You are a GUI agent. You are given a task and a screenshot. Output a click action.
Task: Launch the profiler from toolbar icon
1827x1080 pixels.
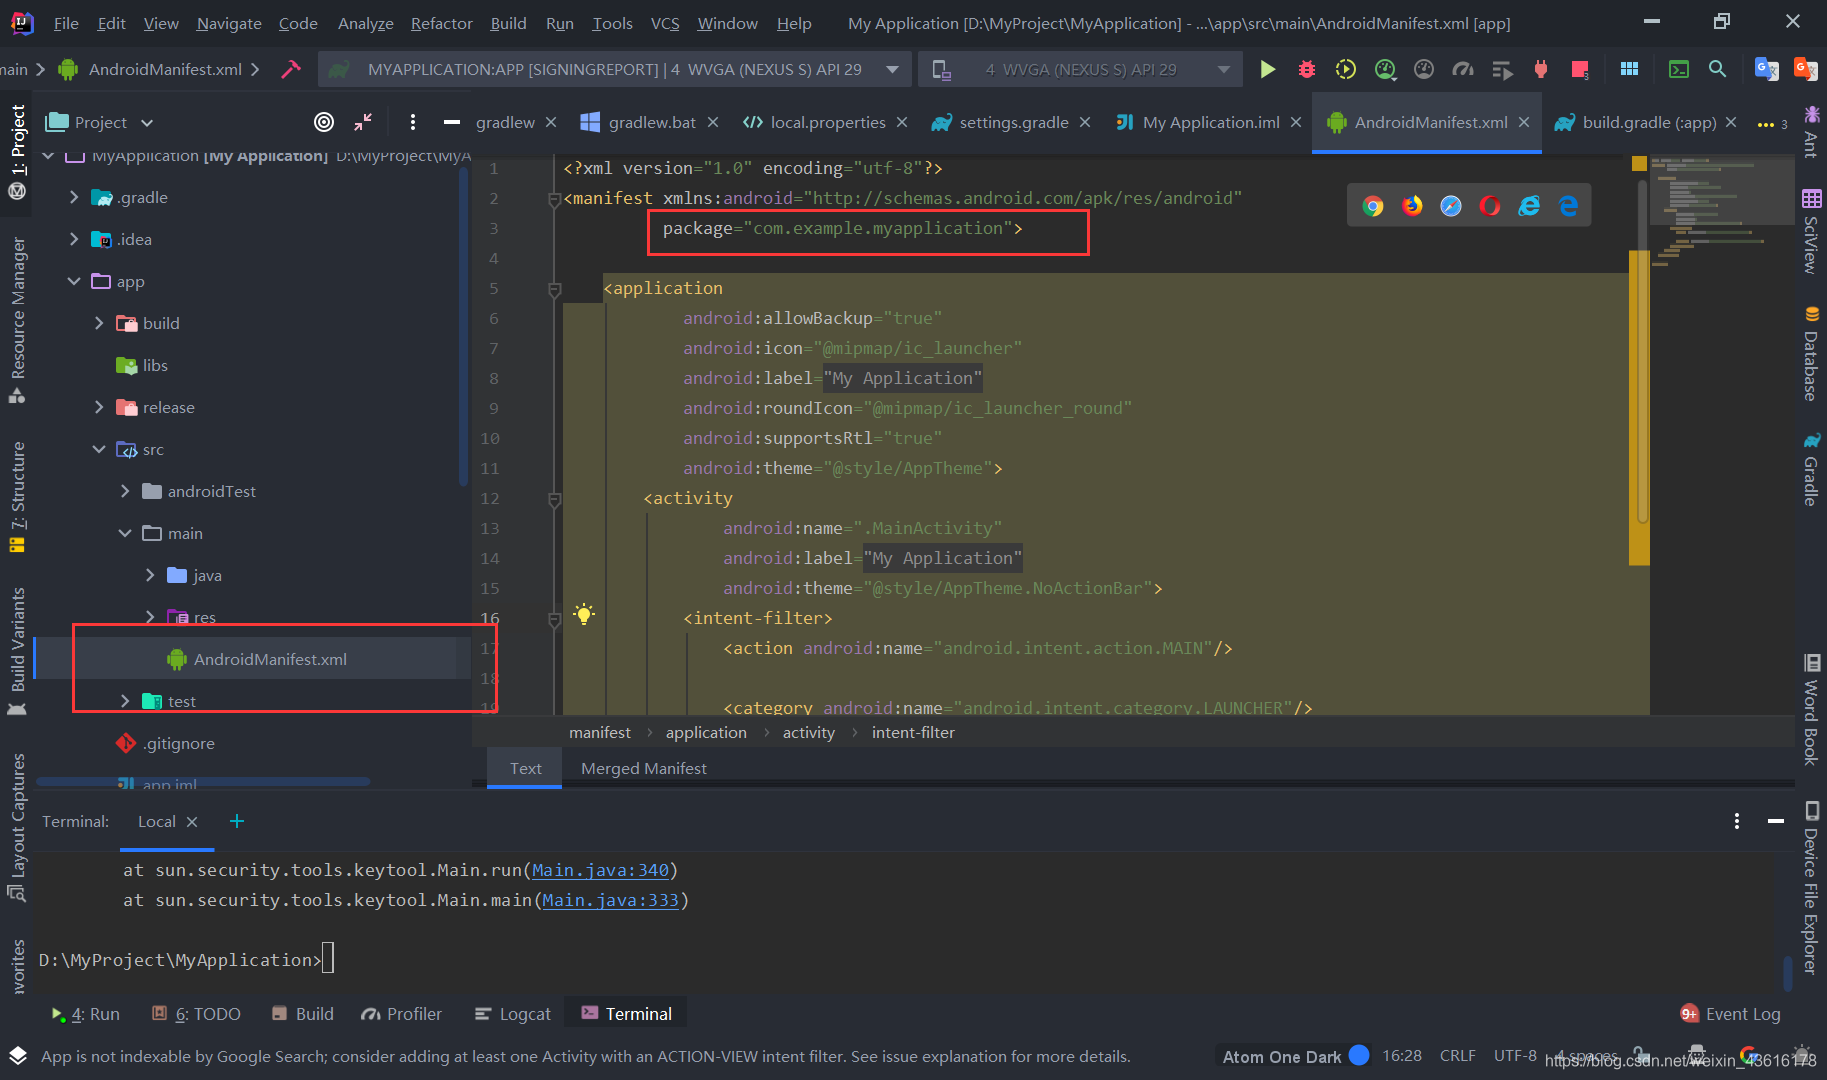pos(1385,69)
